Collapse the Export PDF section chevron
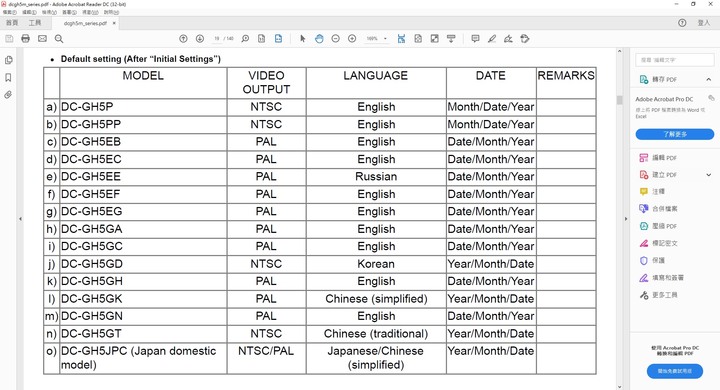 (x=709, y=79)
